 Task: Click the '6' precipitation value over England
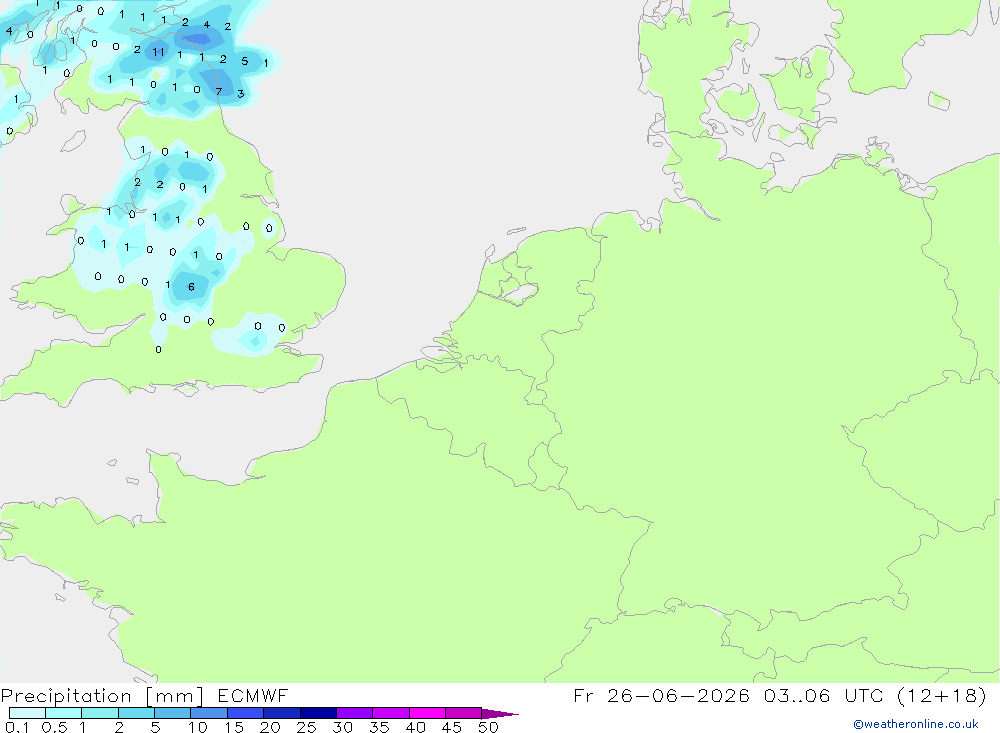coord(191,287)
